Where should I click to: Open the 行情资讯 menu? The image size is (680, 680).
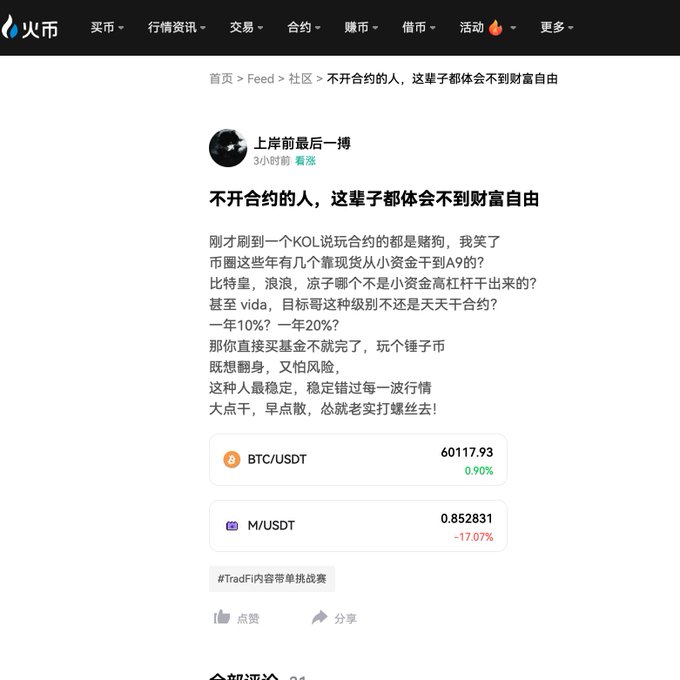177,27
